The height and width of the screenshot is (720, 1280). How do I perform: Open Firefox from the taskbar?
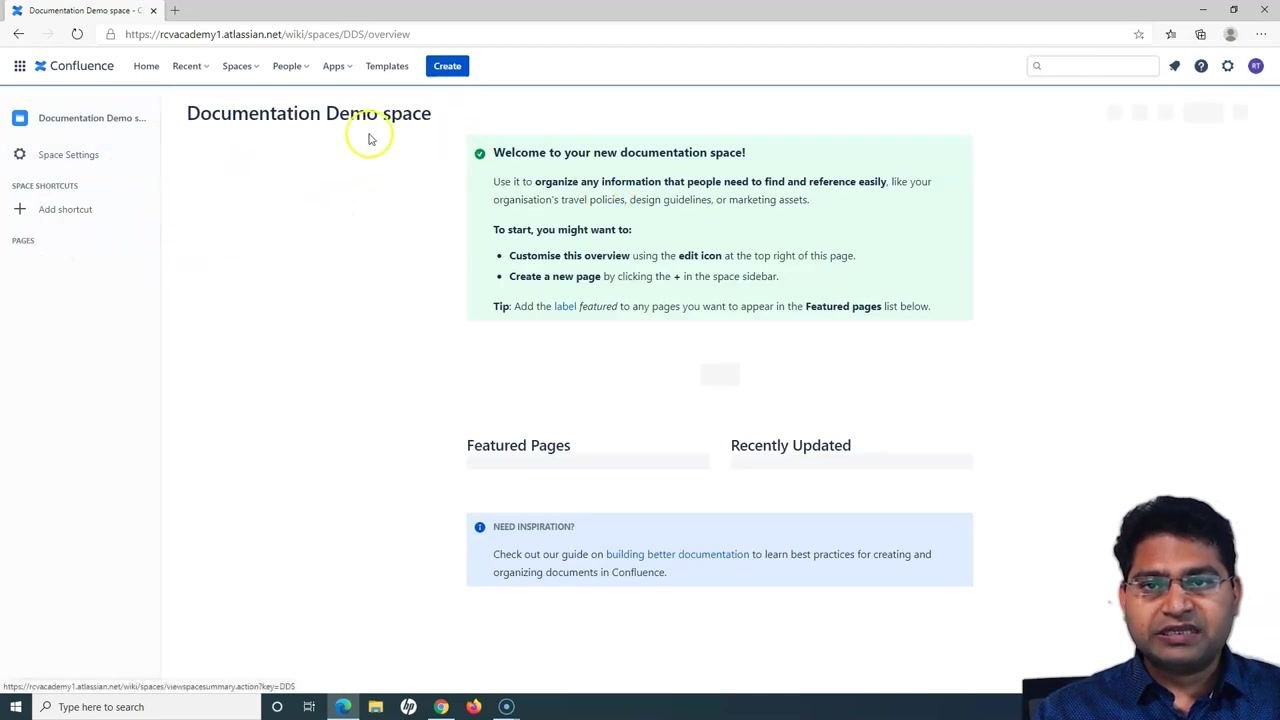[x=474, y=707]
